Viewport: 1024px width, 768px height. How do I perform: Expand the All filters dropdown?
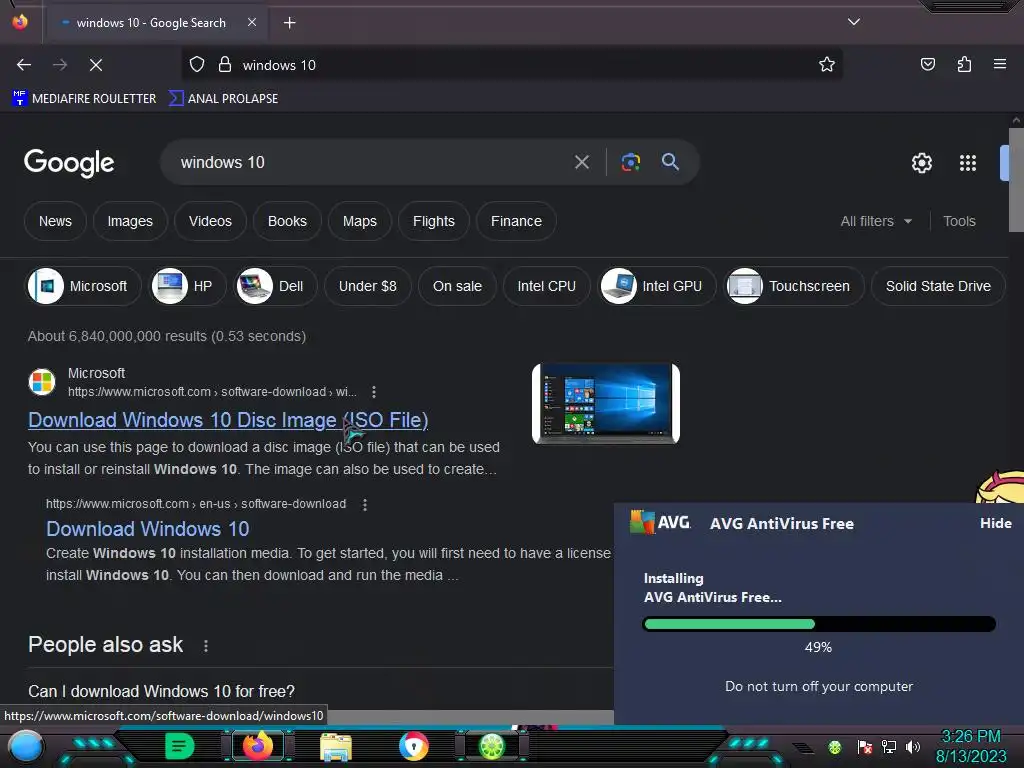click(876, 221)
